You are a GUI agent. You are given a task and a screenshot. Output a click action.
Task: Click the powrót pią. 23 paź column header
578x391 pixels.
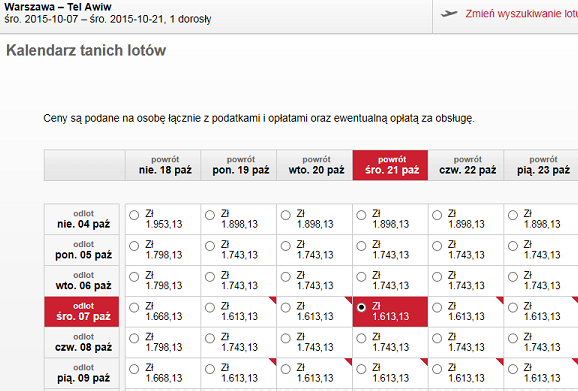click(x=542, y=165)
